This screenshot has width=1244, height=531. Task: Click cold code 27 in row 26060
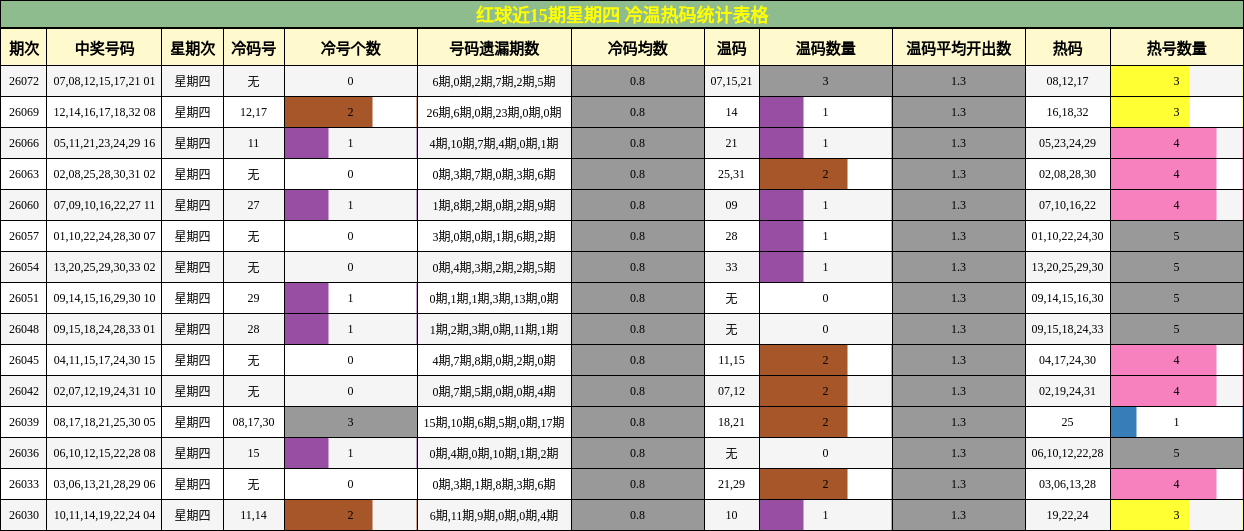click(253, 205)
